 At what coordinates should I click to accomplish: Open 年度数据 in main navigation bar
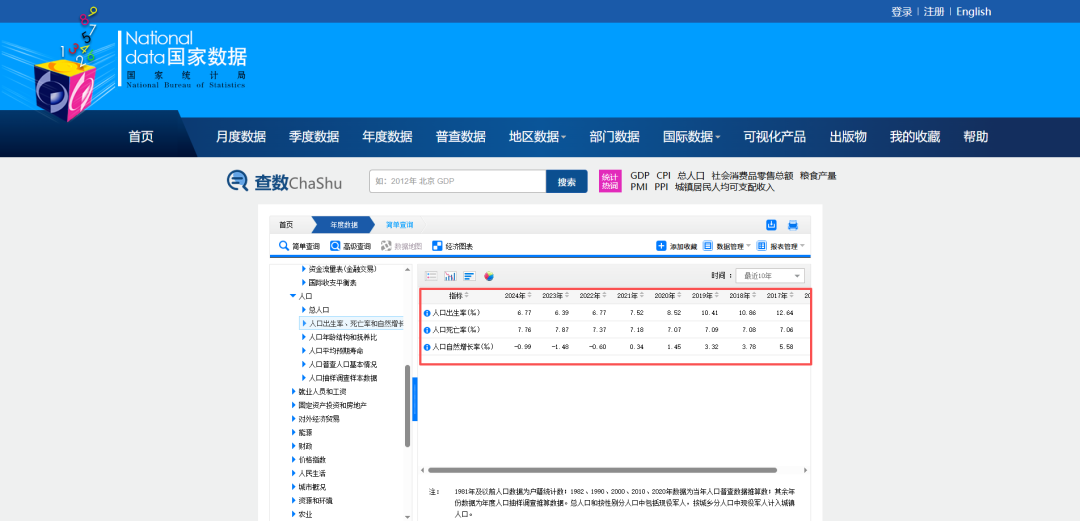point(387,137)
